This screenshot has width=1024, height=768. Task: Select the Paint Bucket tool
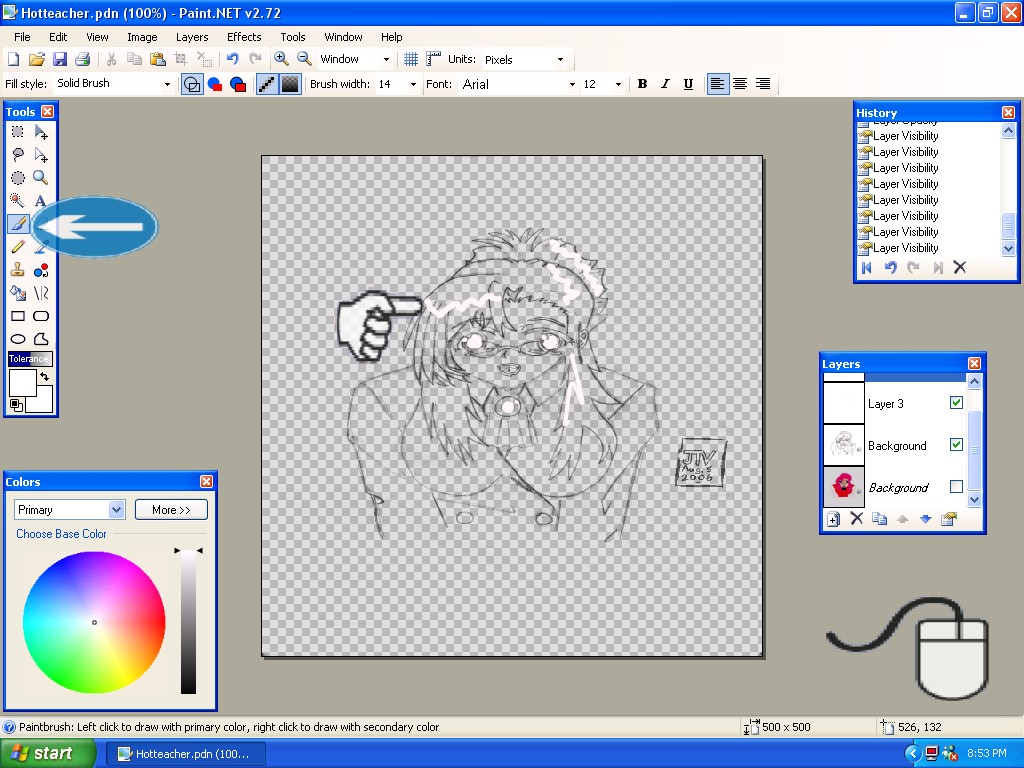tap(18, 293)
